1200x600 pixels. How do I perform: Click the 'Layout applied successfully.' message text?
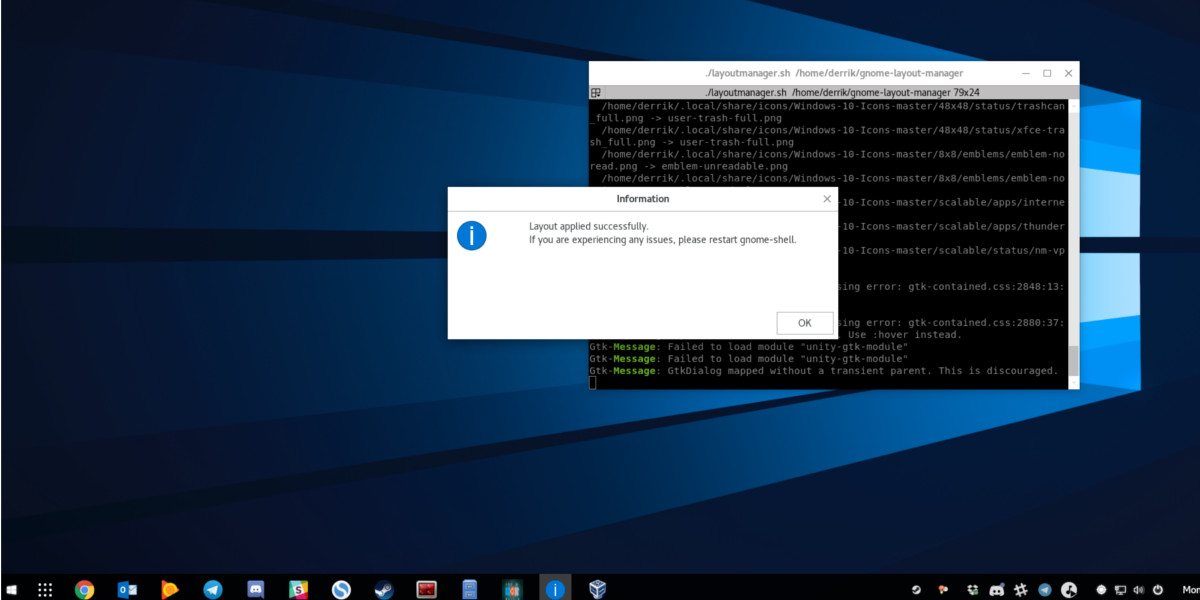click(x=589, y=226)
